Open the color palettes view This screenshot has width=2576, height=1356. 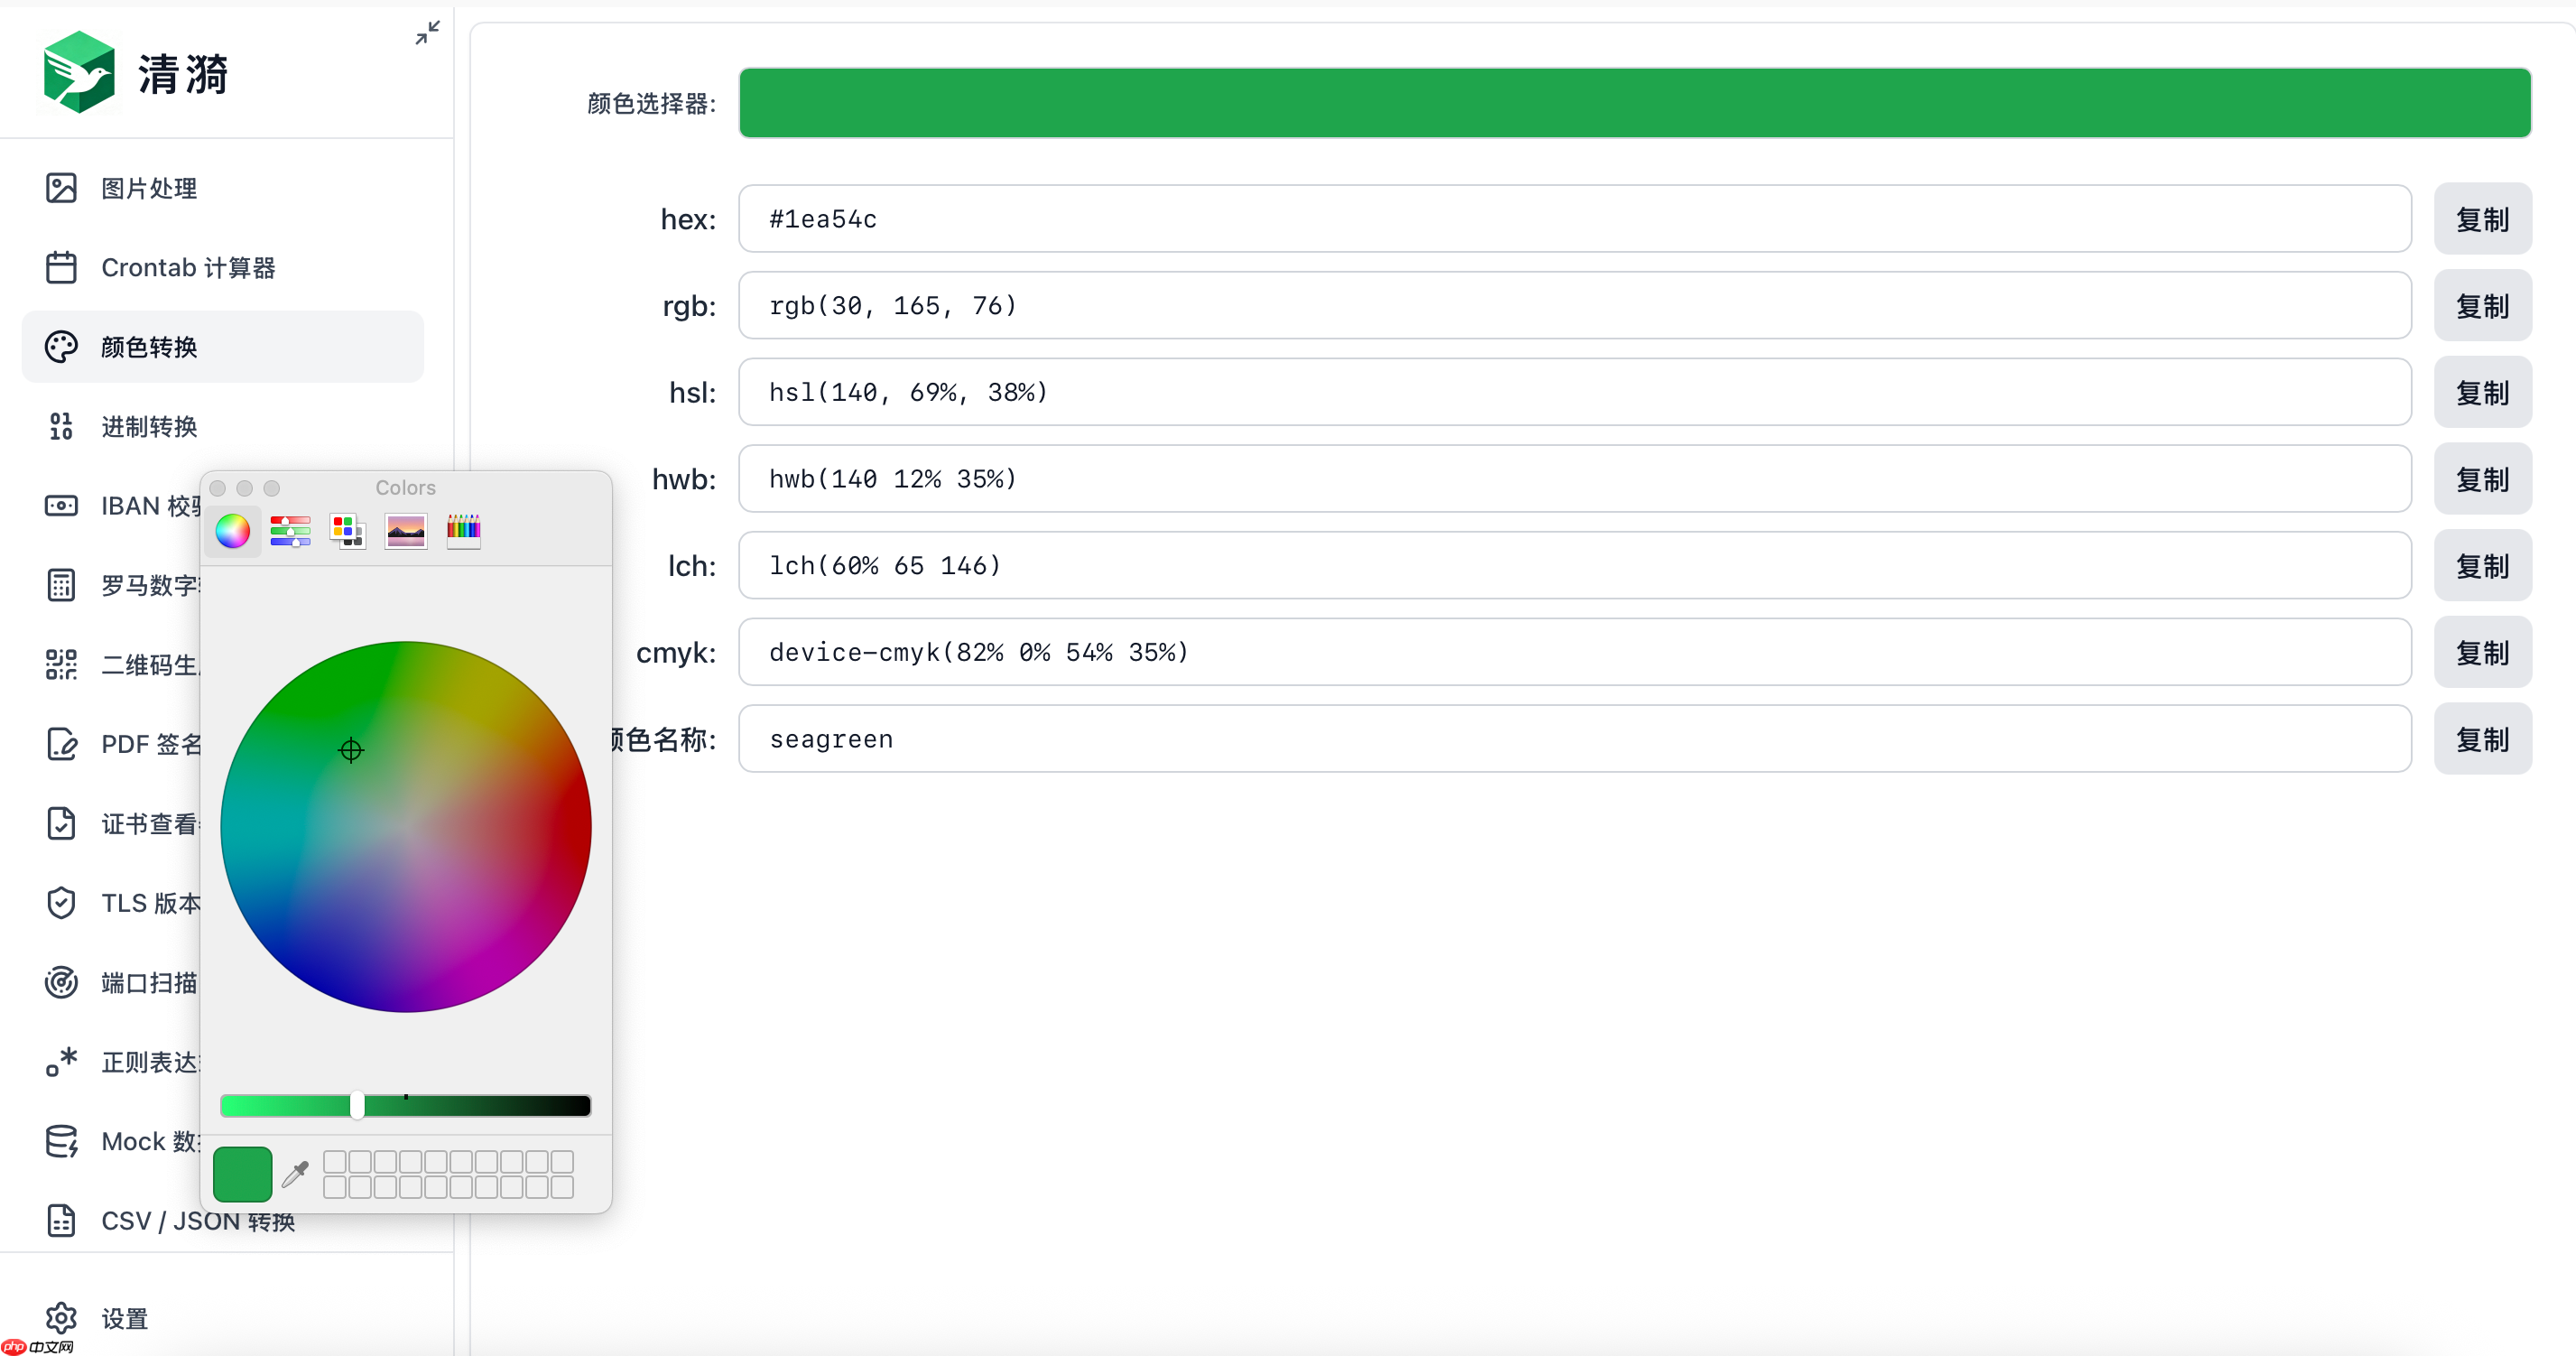tap(347, 530)
